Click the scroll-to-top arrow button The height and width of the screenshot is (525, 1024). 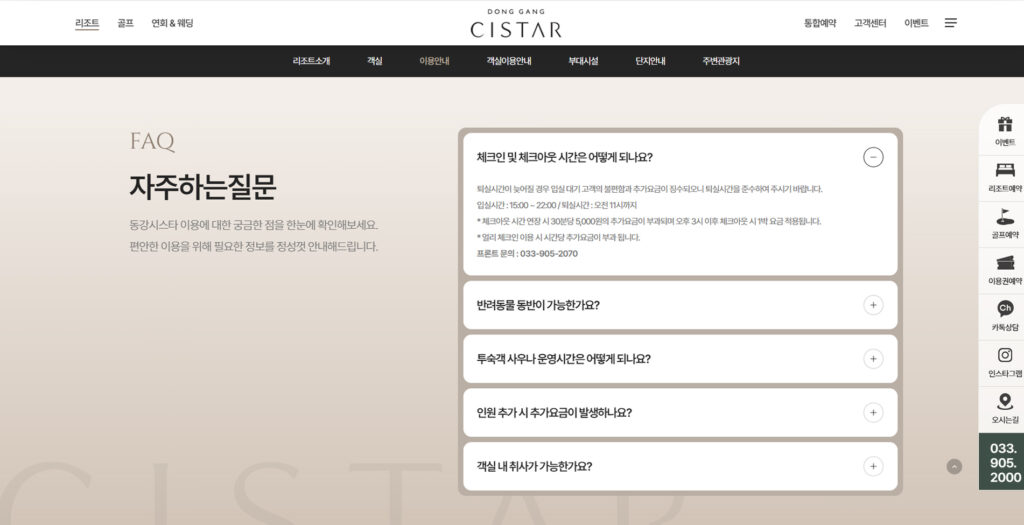tap(954, 466)
